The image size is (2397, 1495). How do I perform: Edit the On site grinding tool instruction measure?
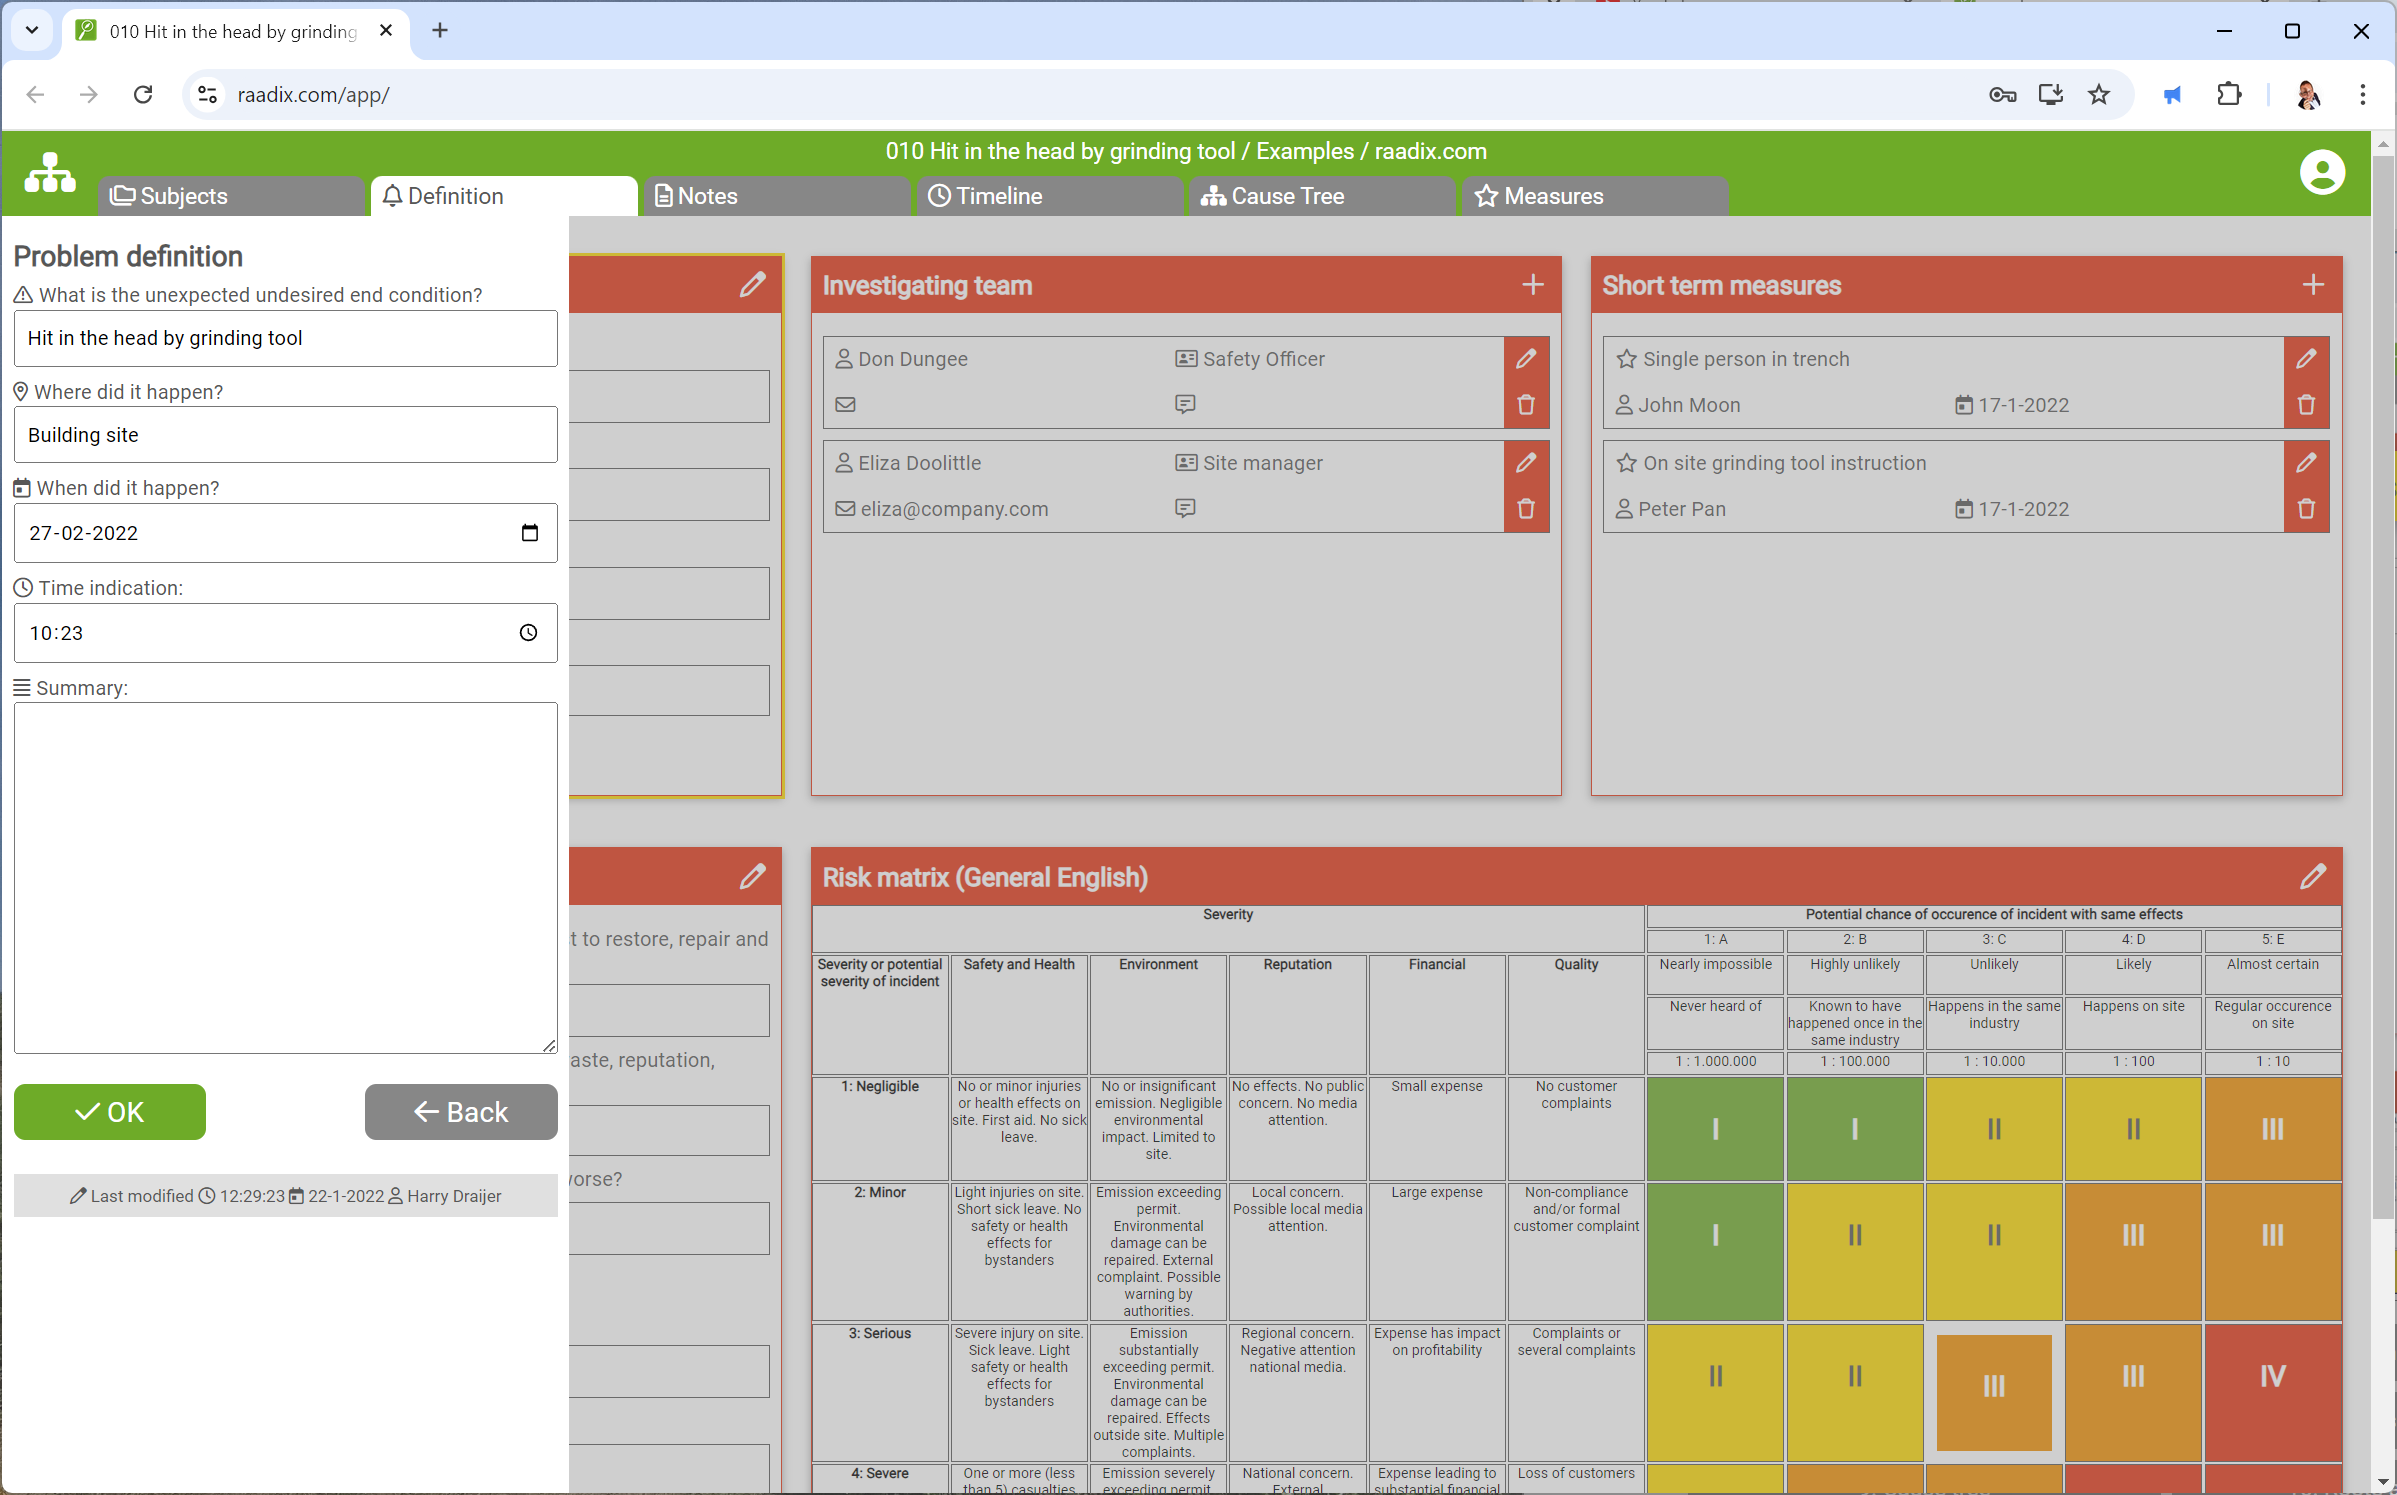coord(2306,463)
